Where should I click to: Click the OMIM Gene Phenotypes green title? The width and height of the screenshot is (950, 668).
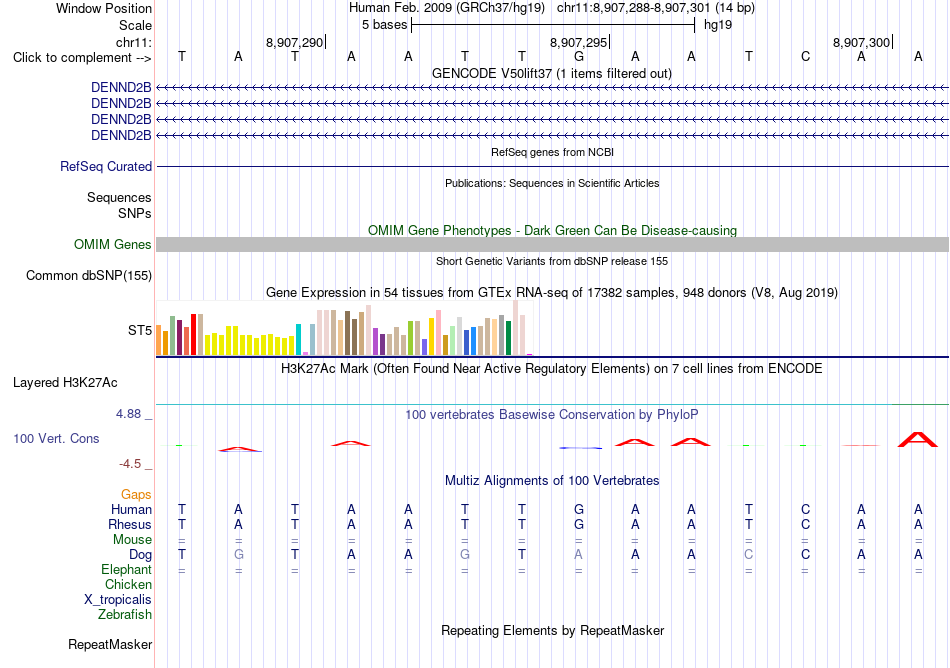552,230
